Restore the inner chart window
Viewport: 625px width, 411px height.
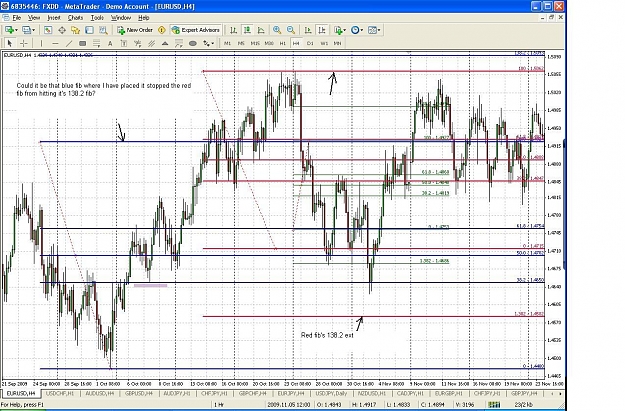click(551, 18)
